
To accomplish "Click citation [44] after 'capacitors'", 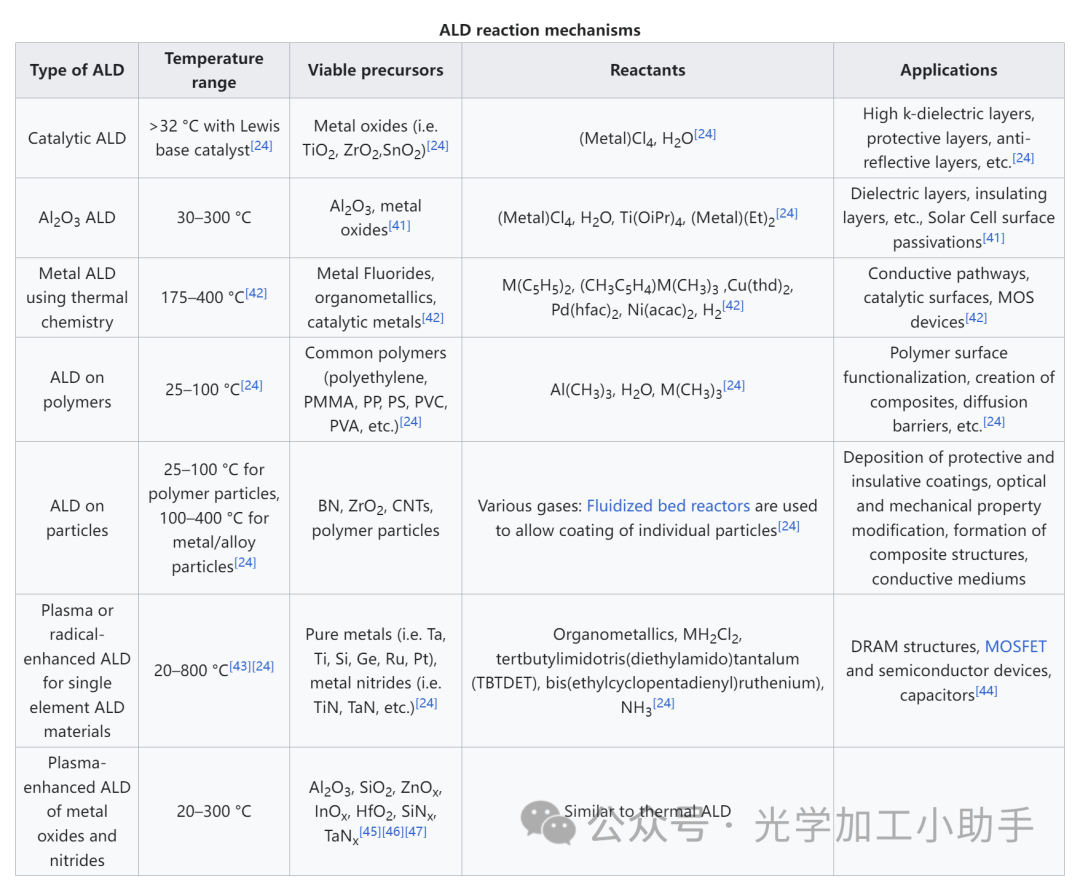I will 986,691.
